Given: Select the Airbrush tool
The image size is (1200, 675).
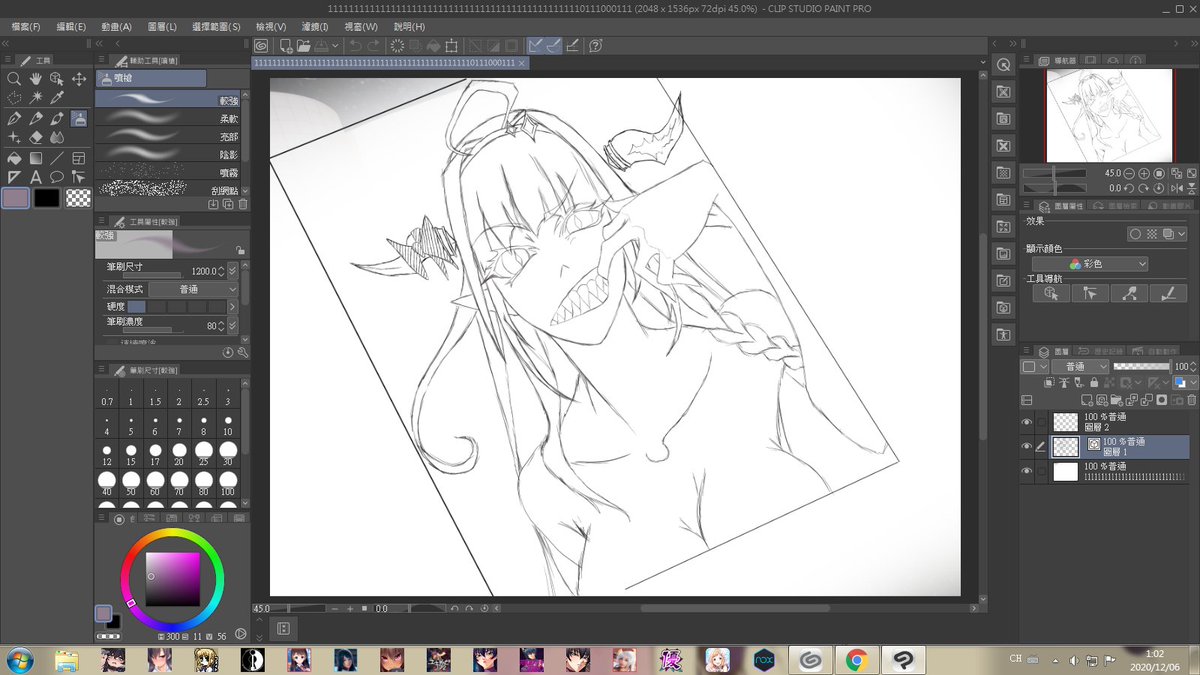Looking at the screenshot, I should point(79,118).
